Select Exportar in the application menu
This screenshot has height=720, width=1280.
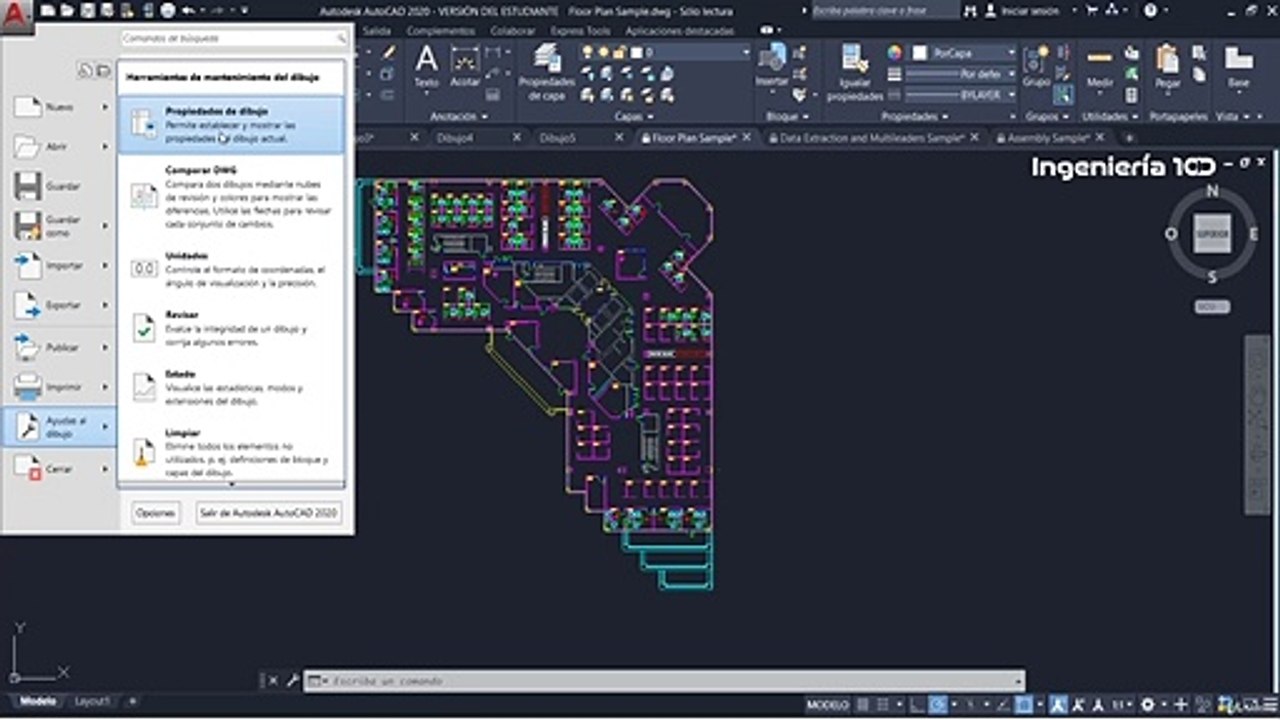(59, 305)
